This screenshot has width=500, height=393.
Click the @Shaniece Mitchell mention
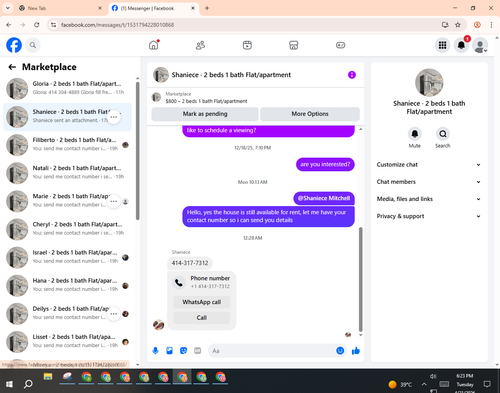coord(324,198)
